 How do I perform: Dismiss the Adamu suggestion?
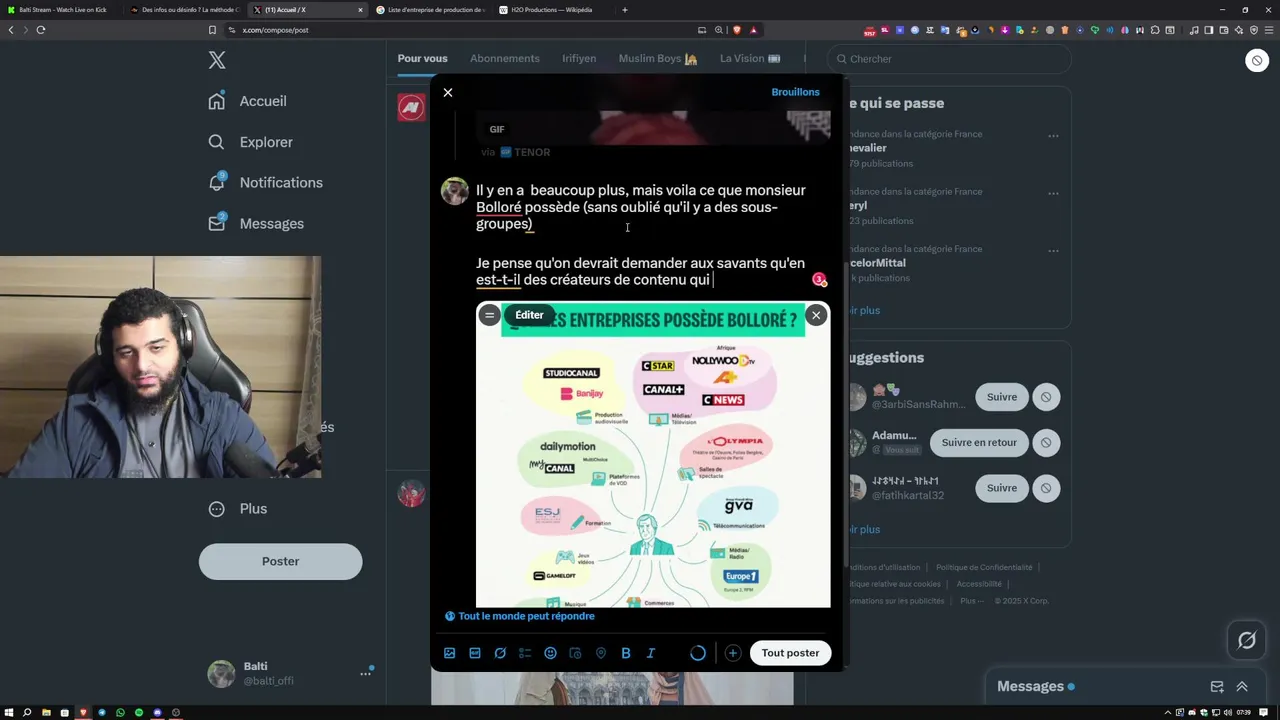(x=1046, y=443)
